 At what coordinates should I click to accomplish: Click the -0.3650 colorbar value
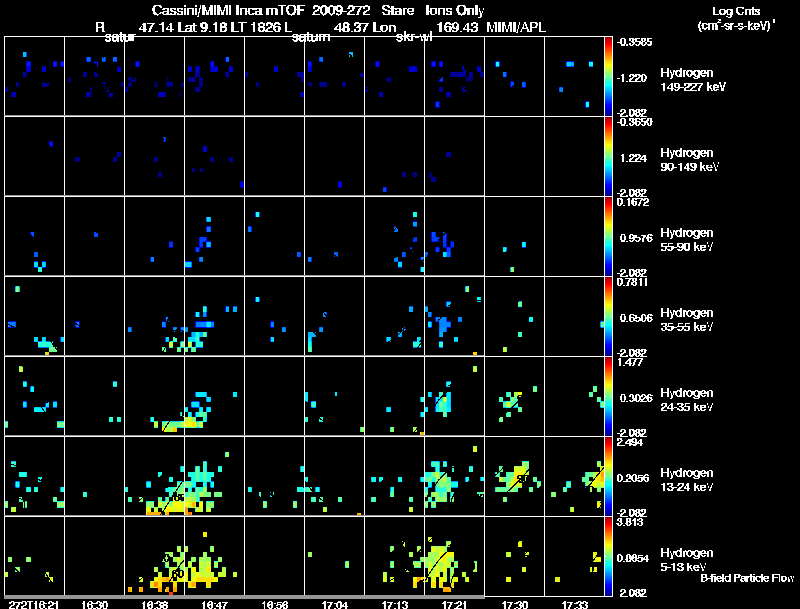pos(634,122)
